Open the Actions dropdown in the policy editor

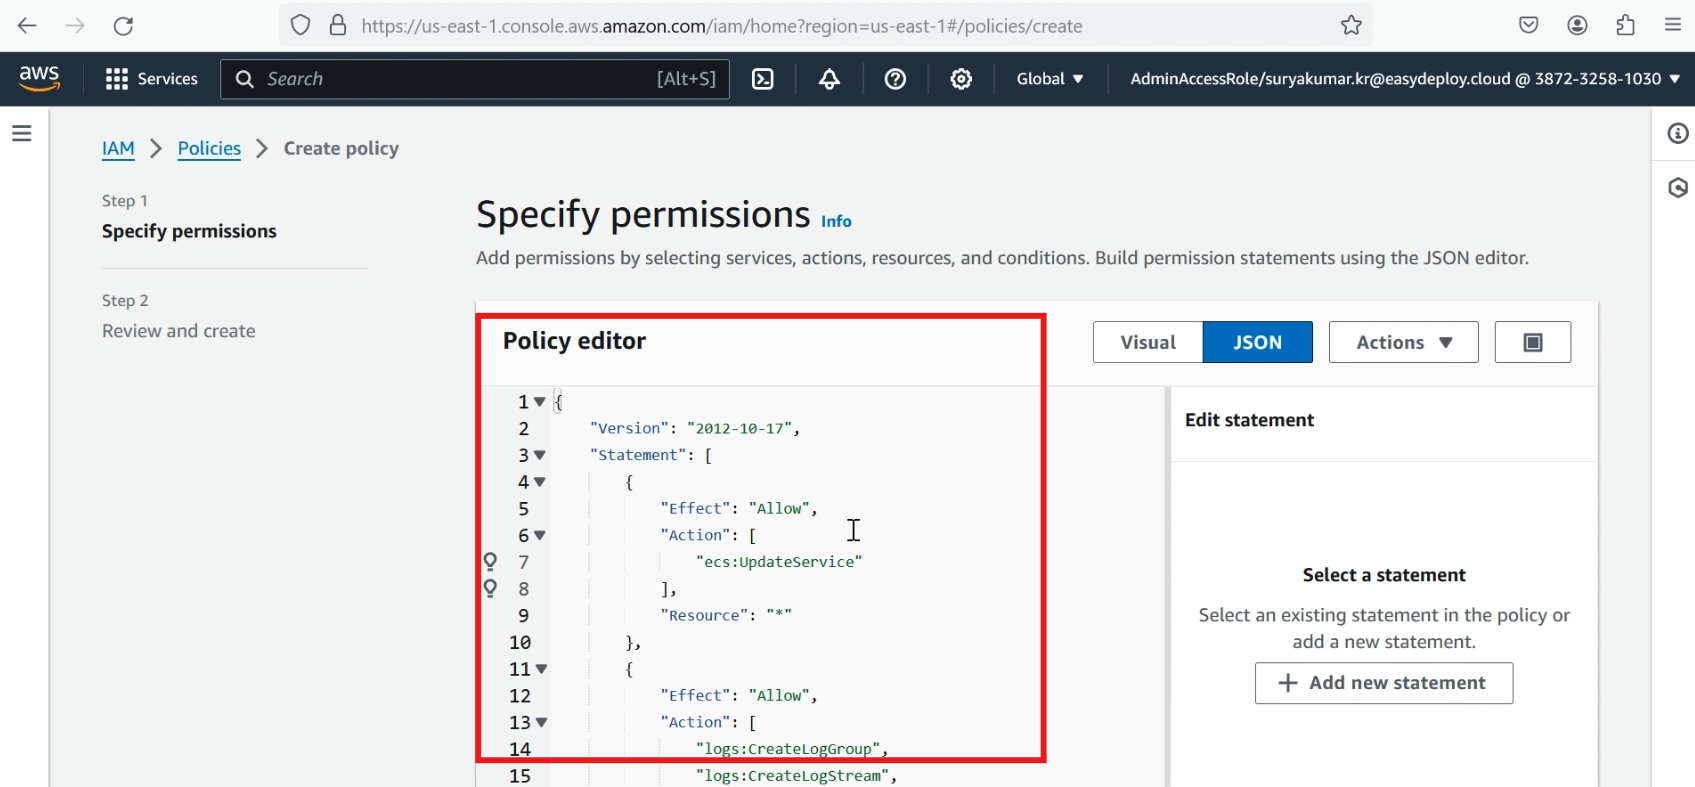[1403, 342]
